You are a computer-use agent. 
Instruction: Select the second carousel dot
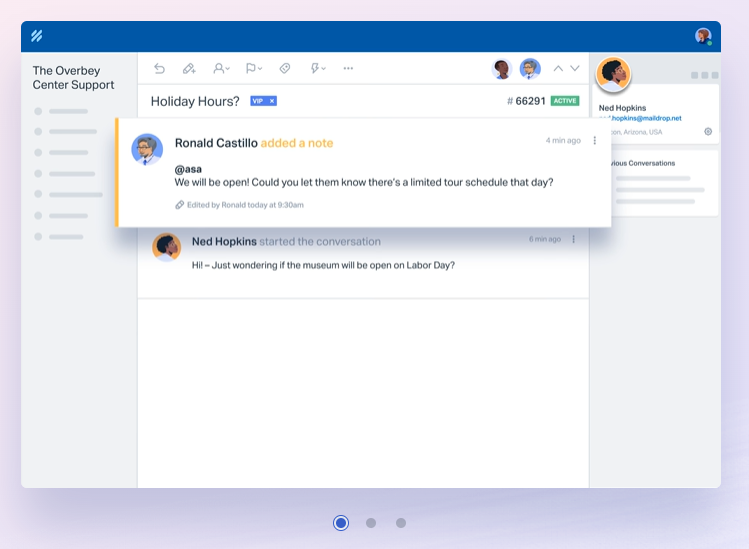(x=371, y=523)
